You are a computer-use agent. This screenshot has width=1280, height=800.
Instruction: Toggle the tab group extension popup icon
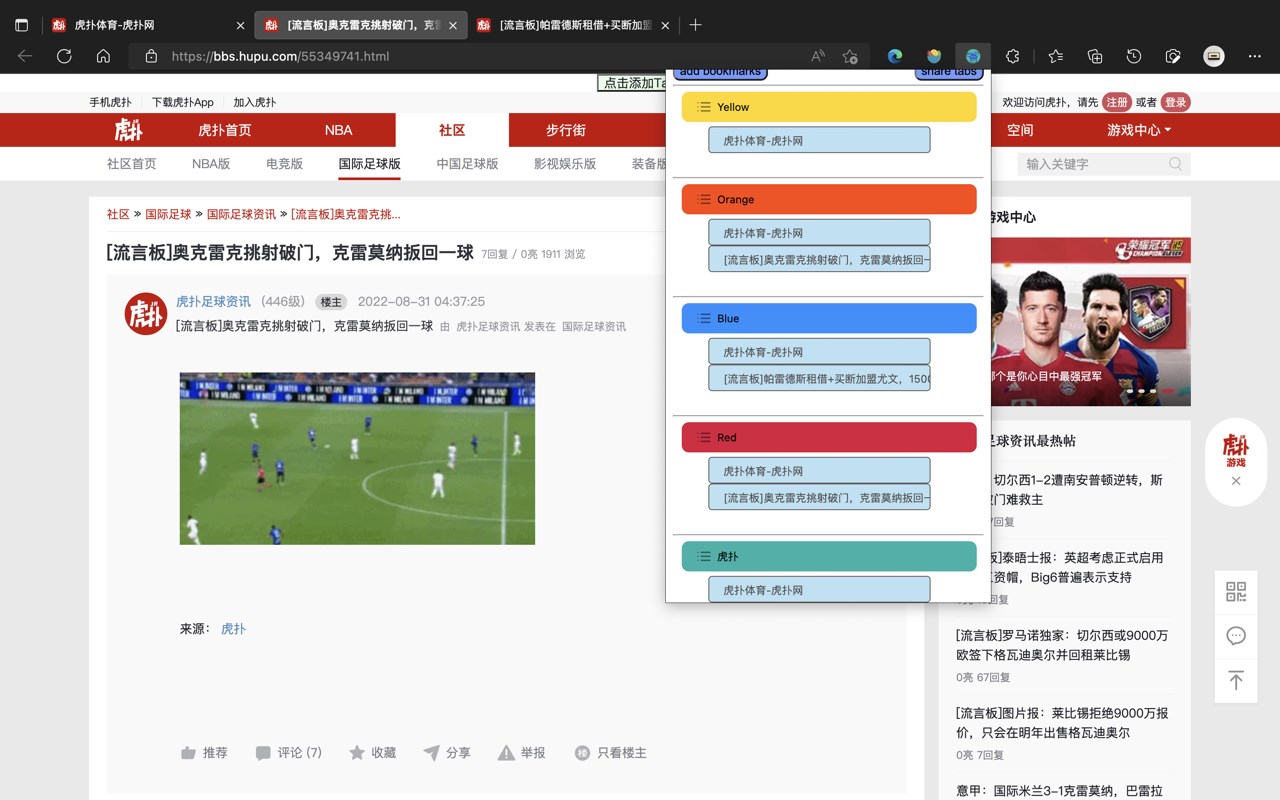[973, 56]
